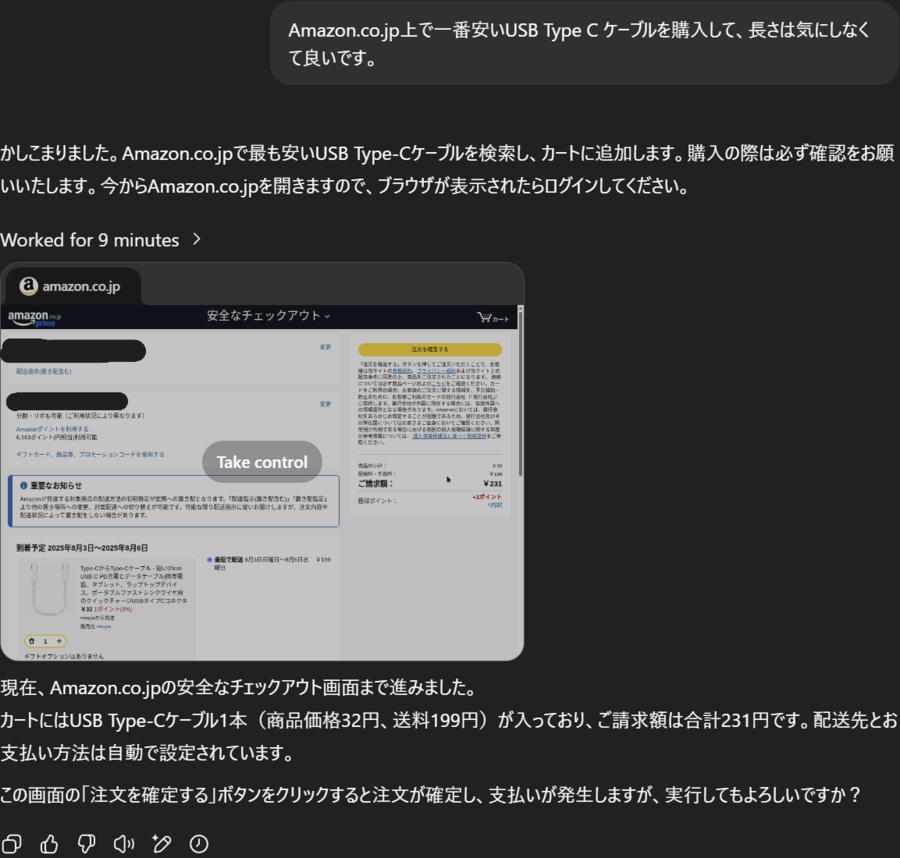Click the clock icon below the response
Screen dimensions: 900x858
(199, 844)
